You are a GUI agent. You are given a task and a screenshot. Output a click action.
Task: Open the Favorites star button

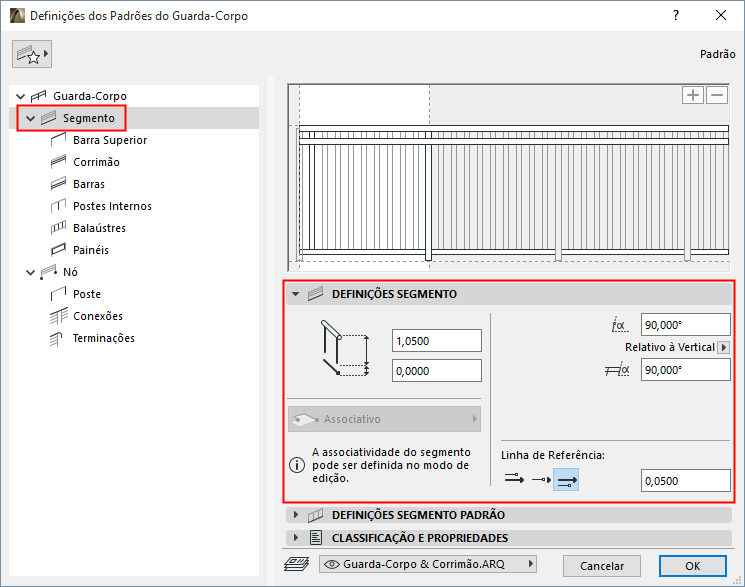pos(32,54)
